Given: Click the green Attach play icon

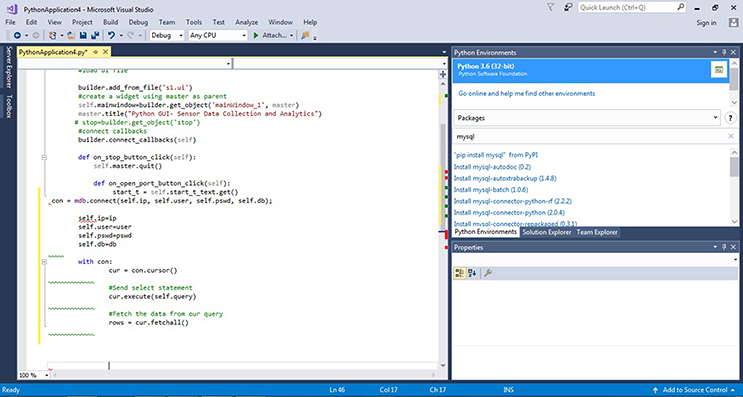Looking at the screenshot, I should (x=256, y=36).
